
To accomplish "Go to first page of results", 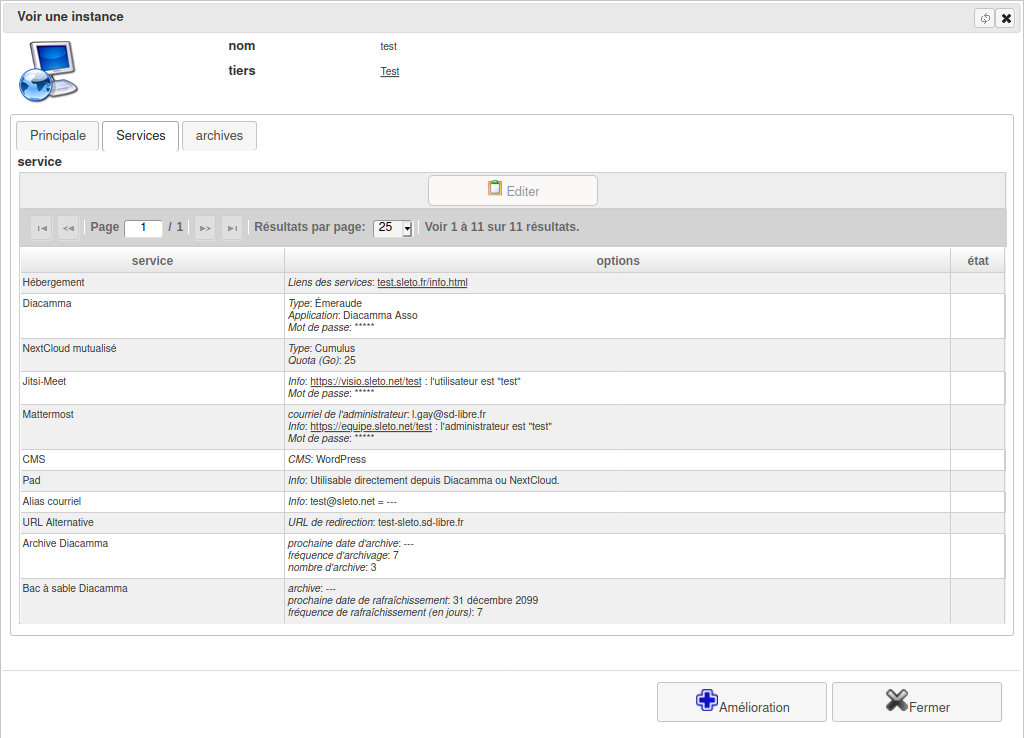I will pyautogui.click(x=42, y=228).
